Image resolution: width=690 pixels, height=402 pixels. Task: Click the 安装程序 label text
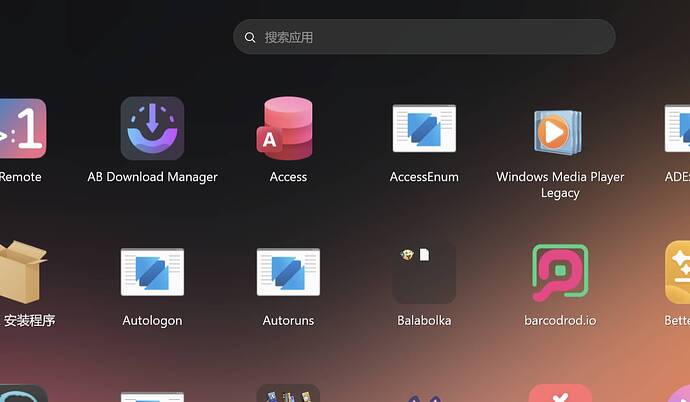[29, 321]
